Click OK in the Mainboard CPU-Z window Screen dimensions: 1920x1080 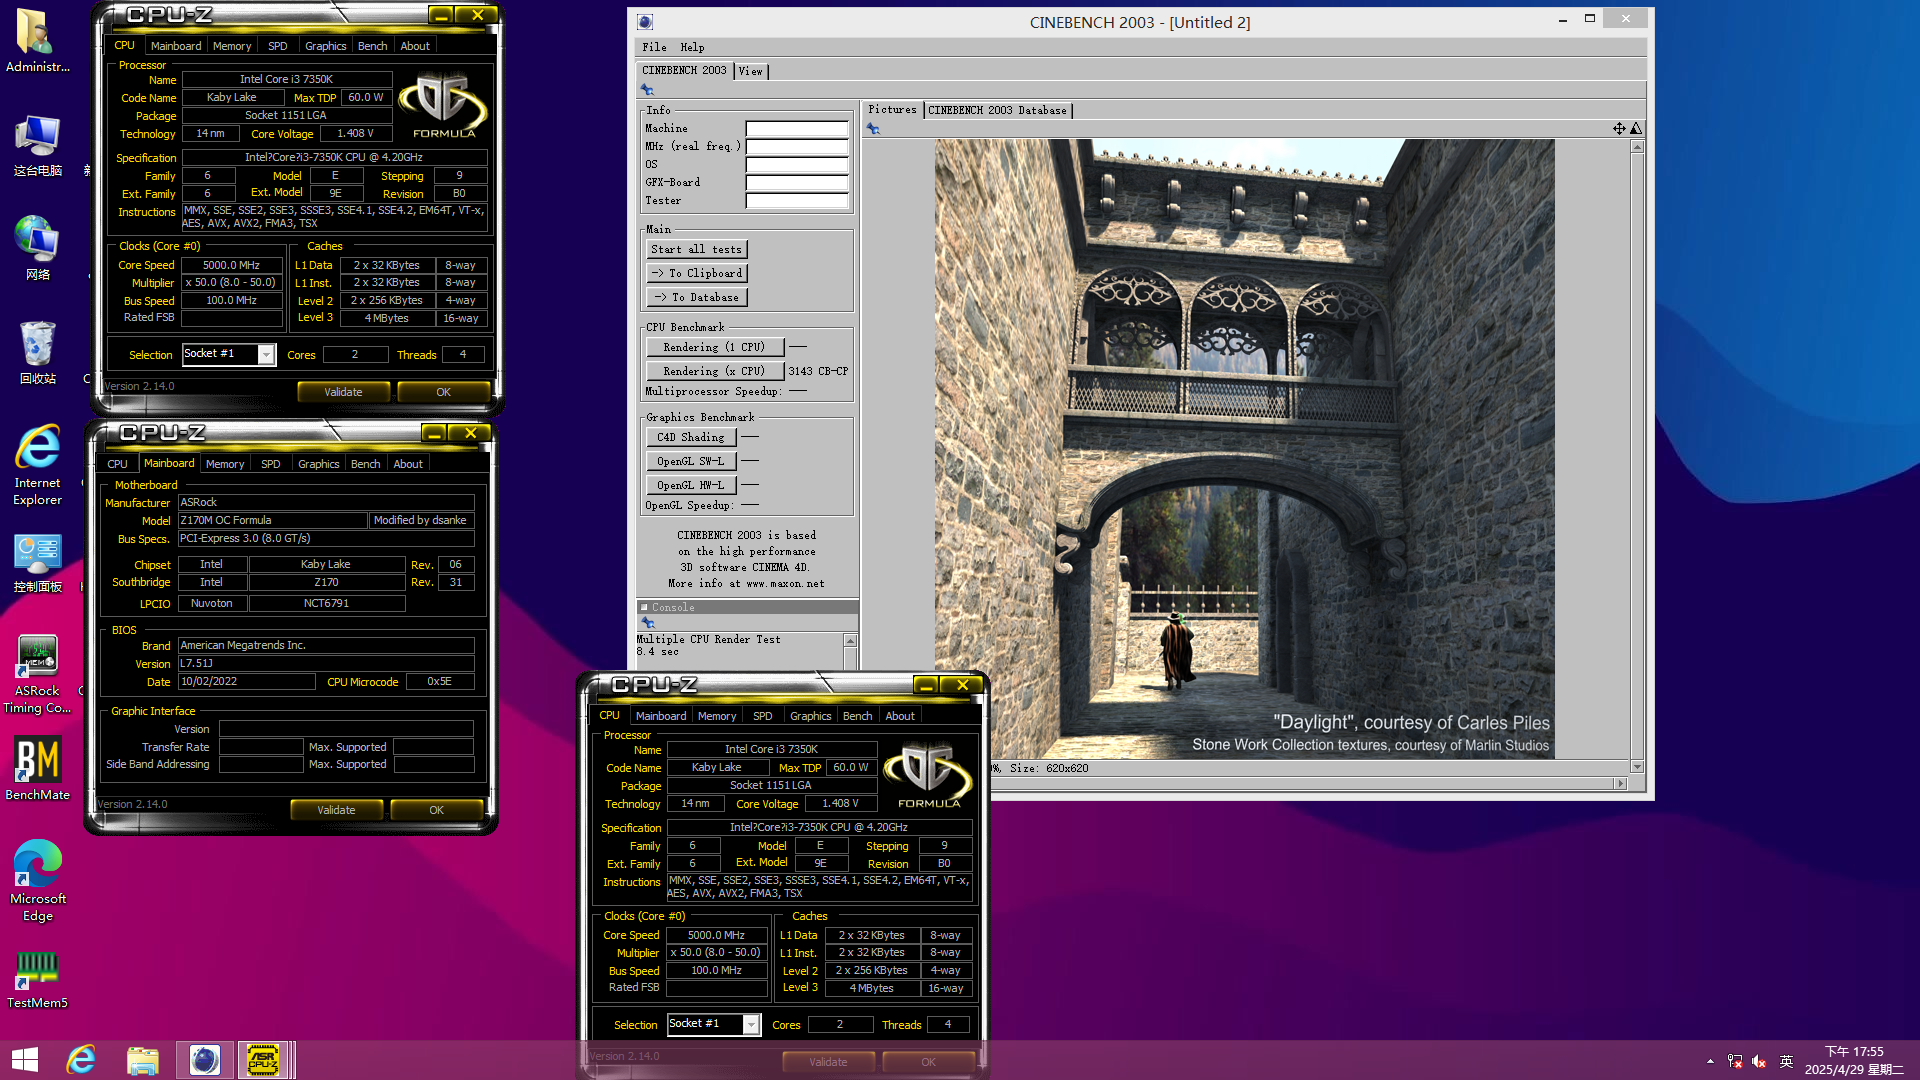coord(436,810)
